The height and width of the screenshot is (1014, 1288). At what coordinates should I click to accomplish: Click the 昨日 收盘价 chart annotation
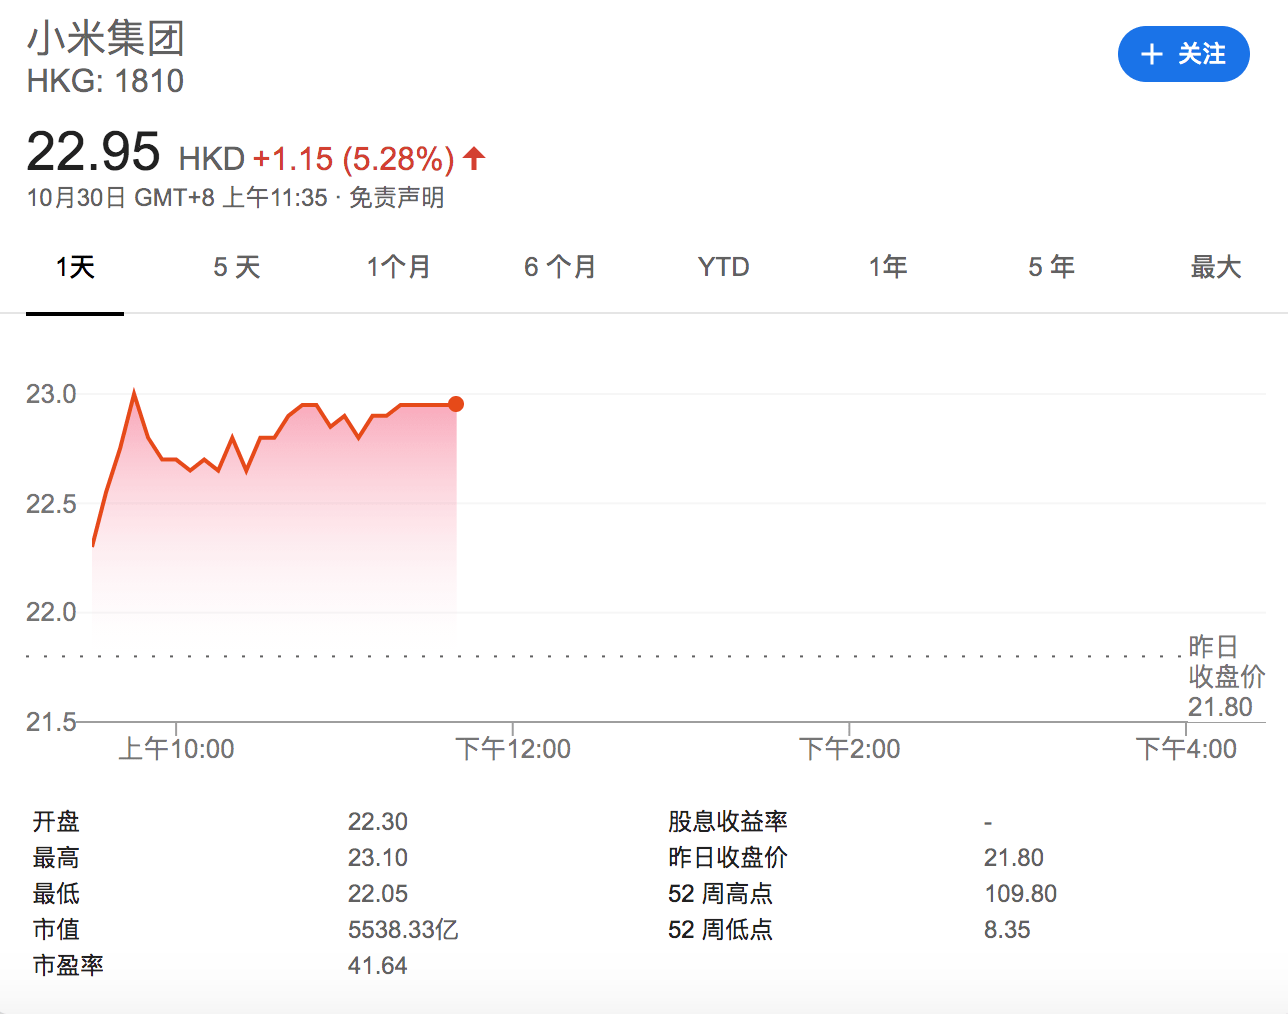(x=1227, y=677)
